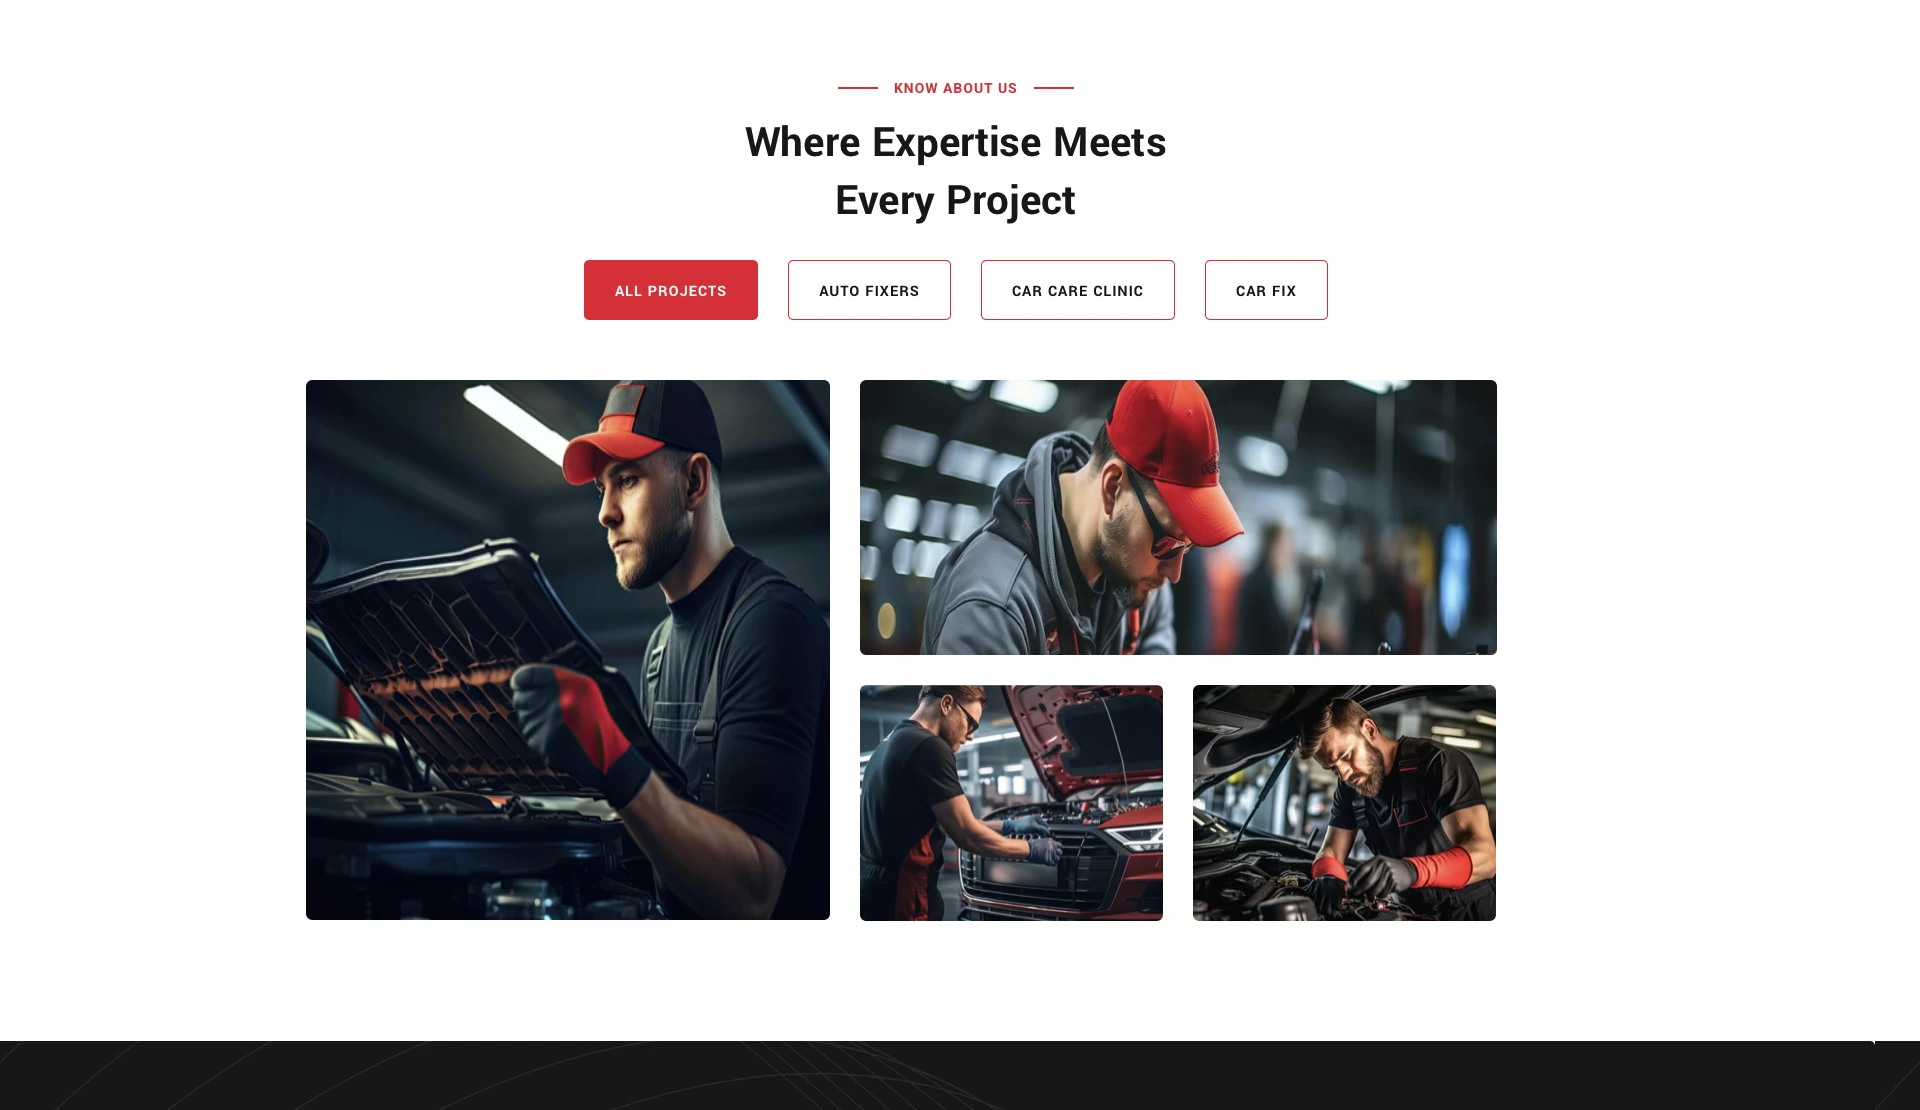Click the red wristband in the bottom-right photo

click(x=1440, y=867)
